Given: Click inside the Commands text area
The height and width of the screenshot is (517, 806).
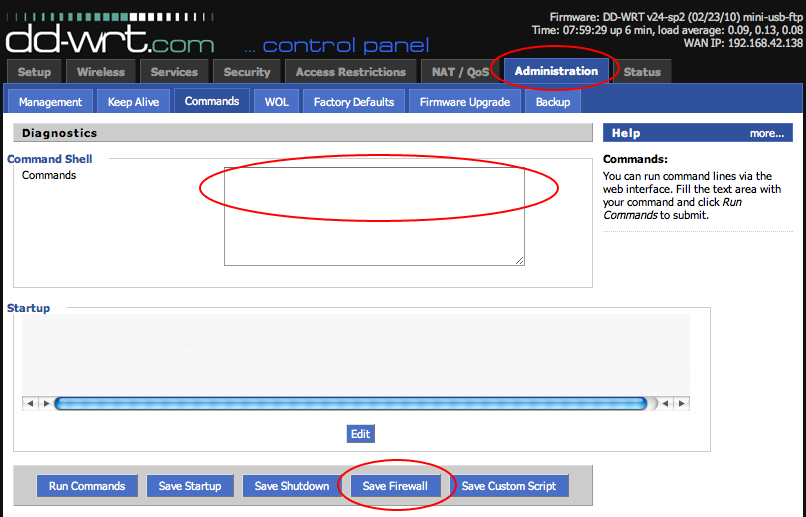Looking at the screenshot, I should coord(373,215).
